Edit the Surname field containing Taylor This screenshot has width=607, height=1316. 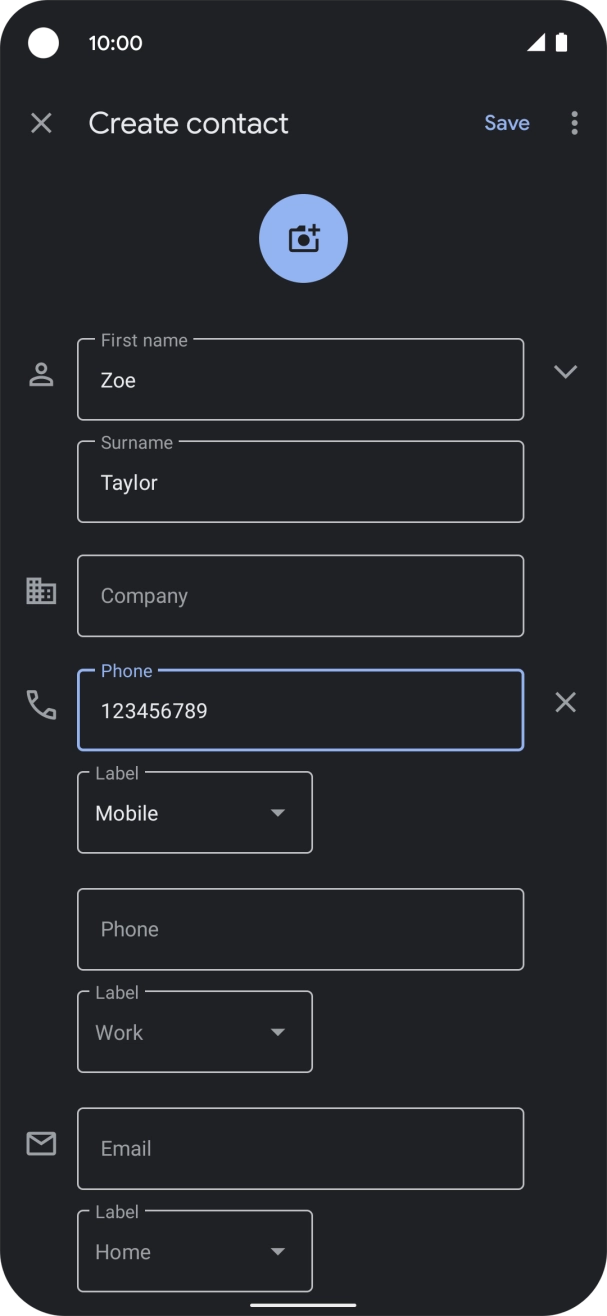[x=300, y=482]
